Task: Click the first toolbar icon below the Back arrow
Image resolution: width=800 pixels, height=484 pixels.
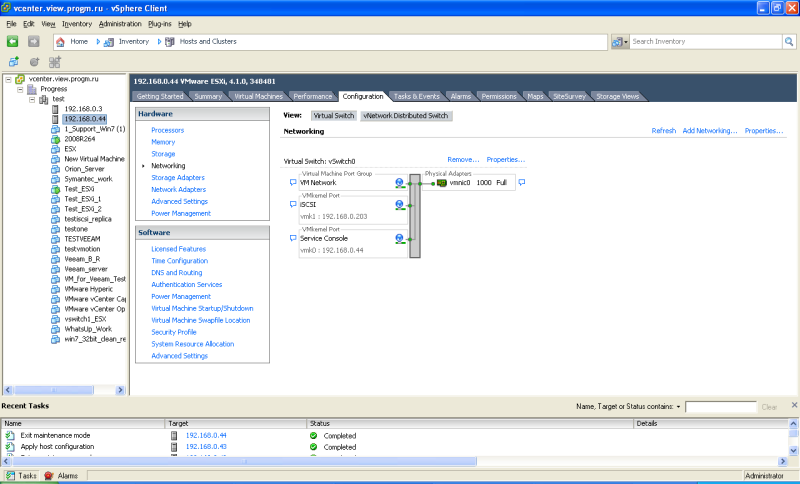Action: [x=14, y=62]
